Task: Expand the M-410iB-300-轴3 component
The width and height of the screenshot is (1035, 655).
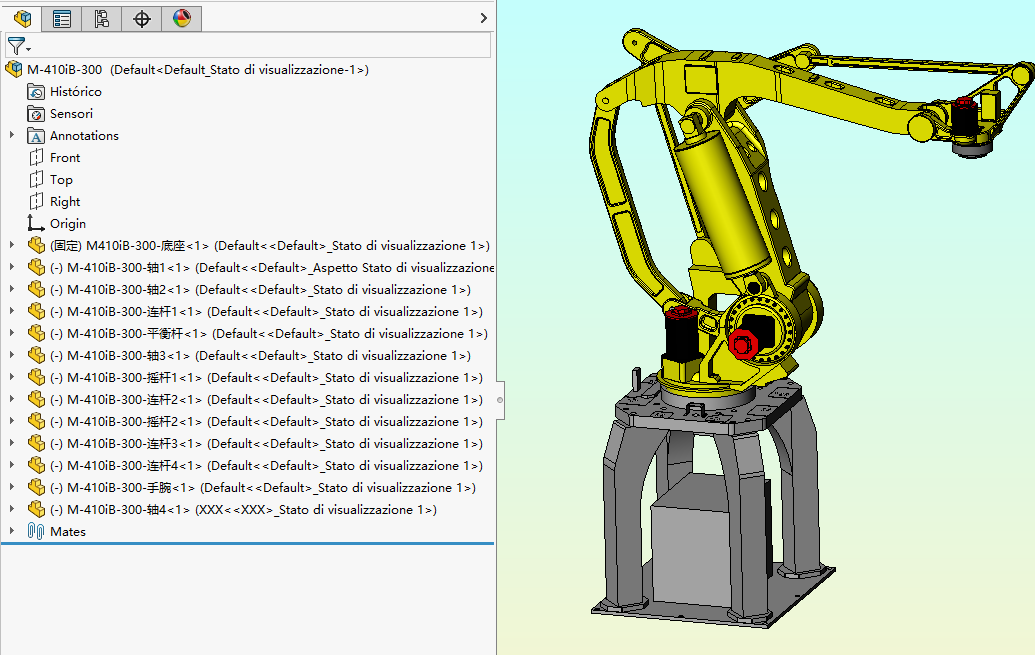Action: tap(12, 355)
